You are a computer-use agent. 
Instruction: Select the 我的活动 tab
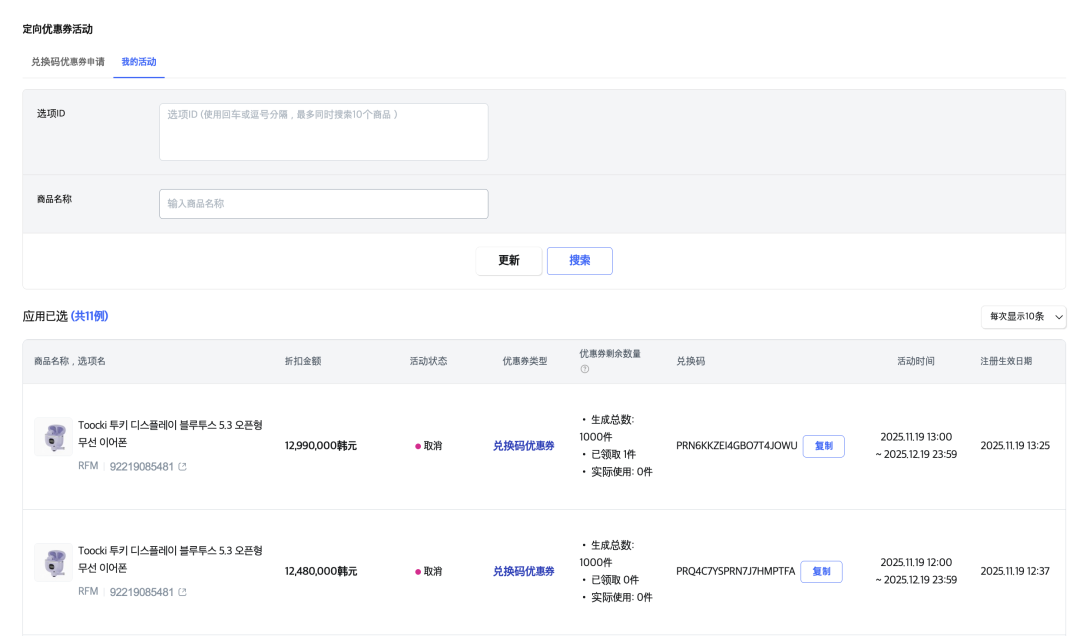pyautogui.click(x=138, y=62)
